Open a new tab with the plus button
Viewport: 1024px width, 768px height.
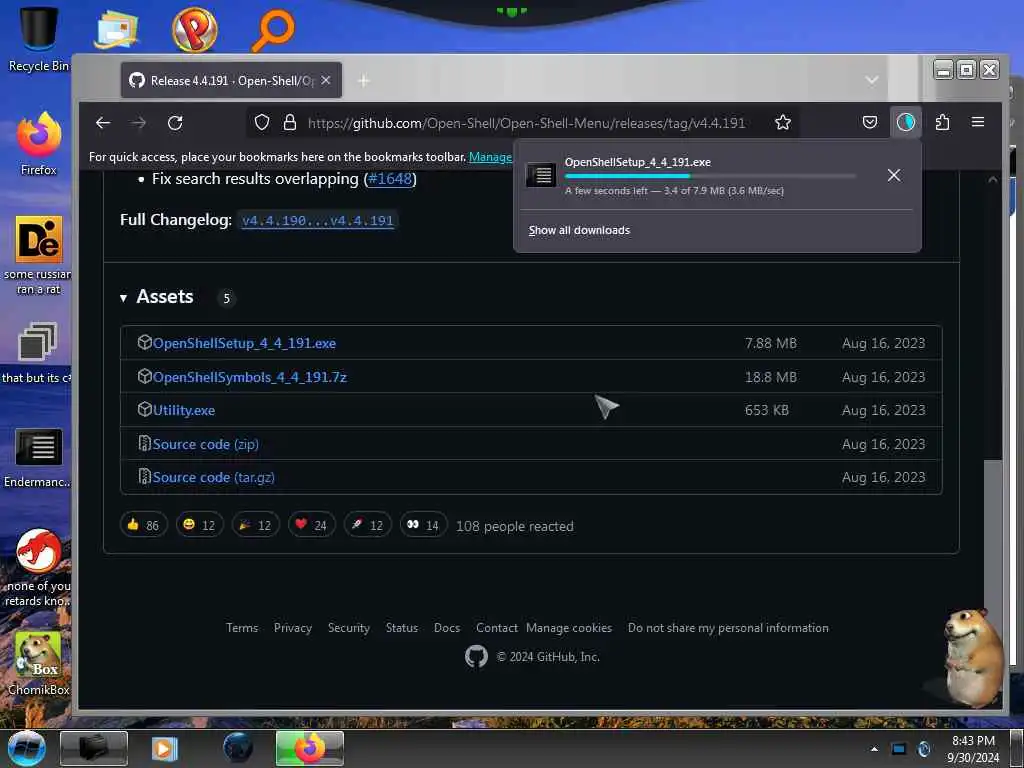click(x=364, y=80)
